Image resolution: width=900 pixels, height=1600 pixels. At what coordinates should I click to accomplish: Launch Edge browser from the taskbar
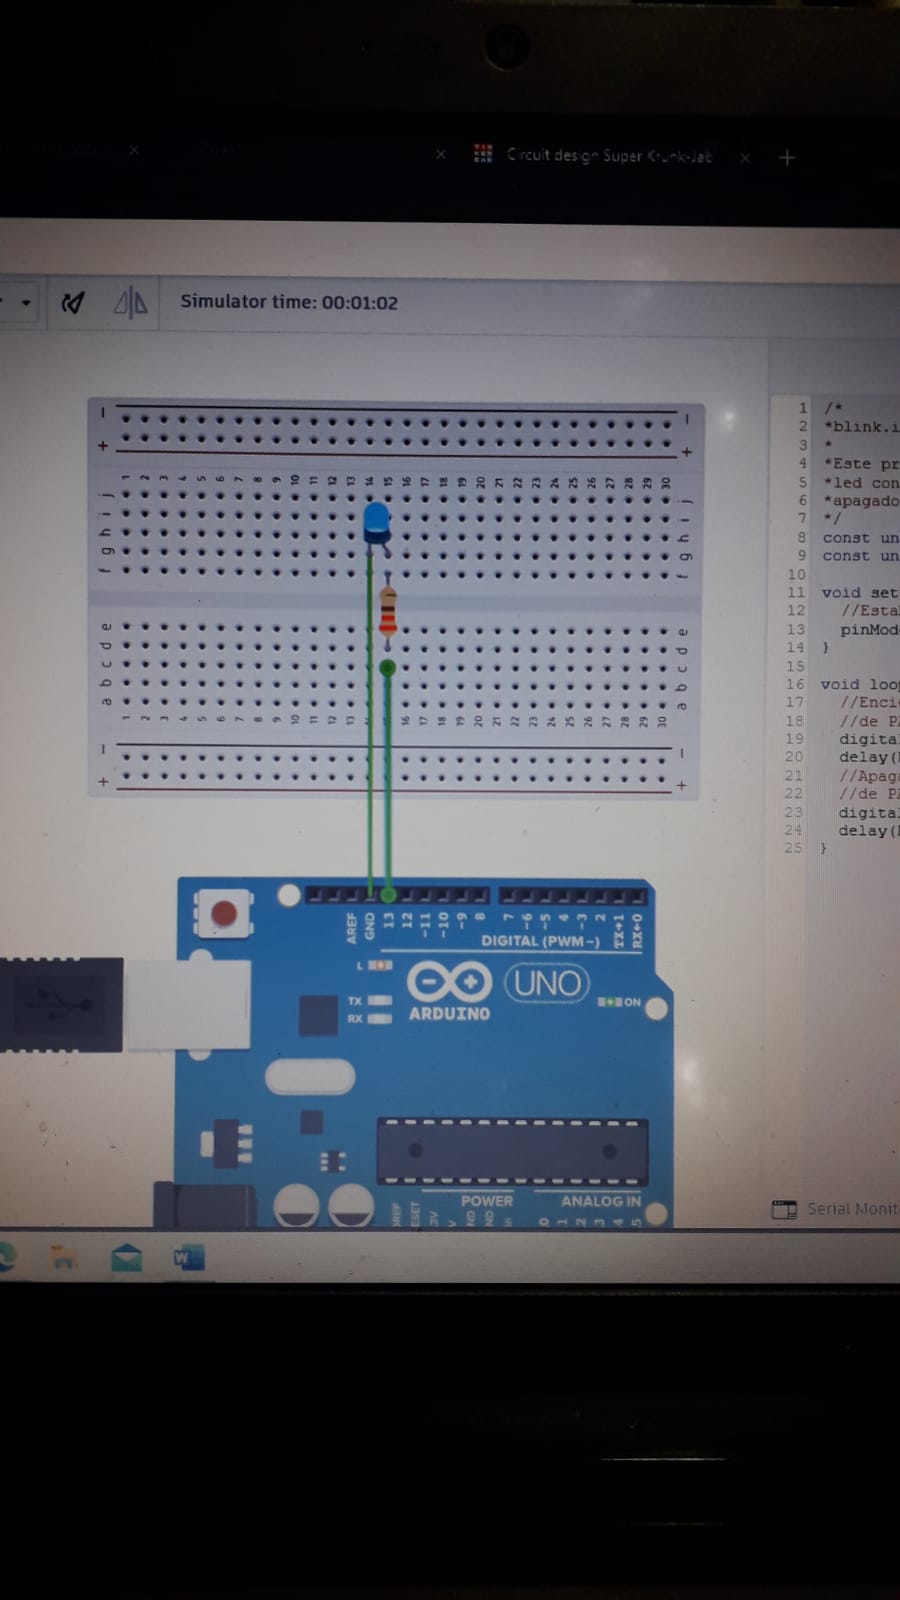pos(8,1258)
